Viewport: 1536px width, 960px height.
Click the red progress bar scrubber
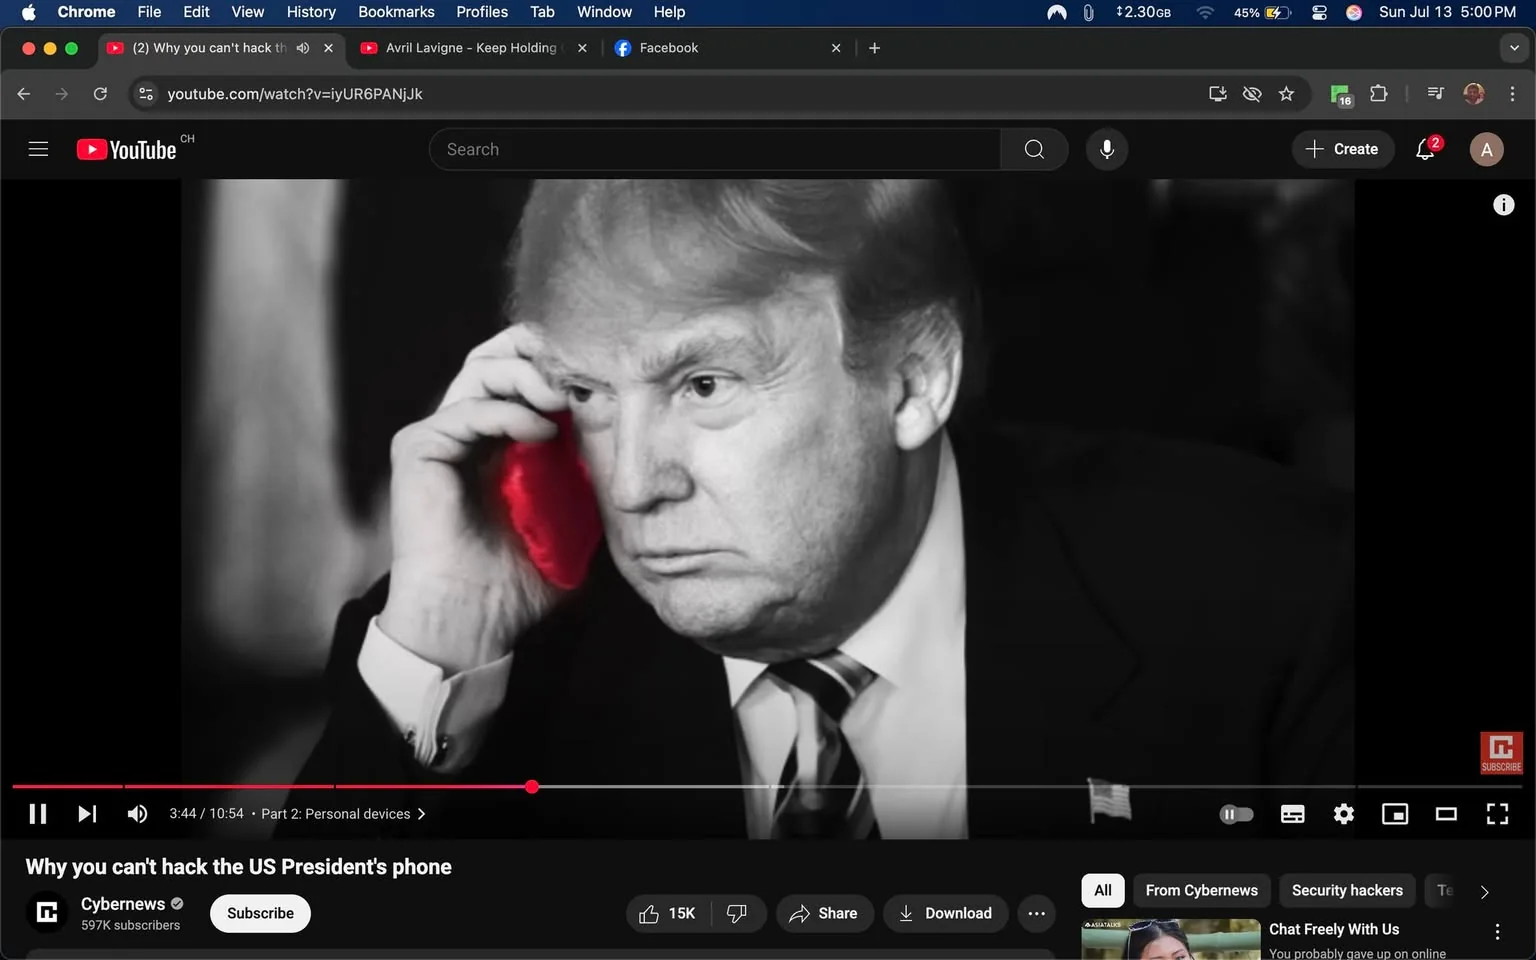click(x=532, y=787)
